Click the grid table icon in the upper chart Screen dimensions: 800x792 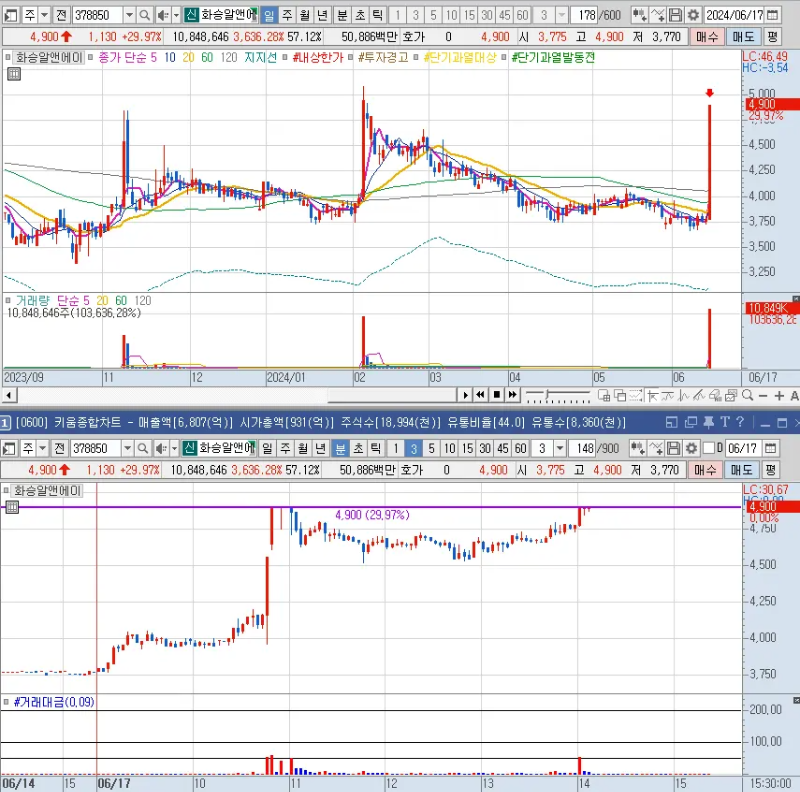[x=14, y=75]
